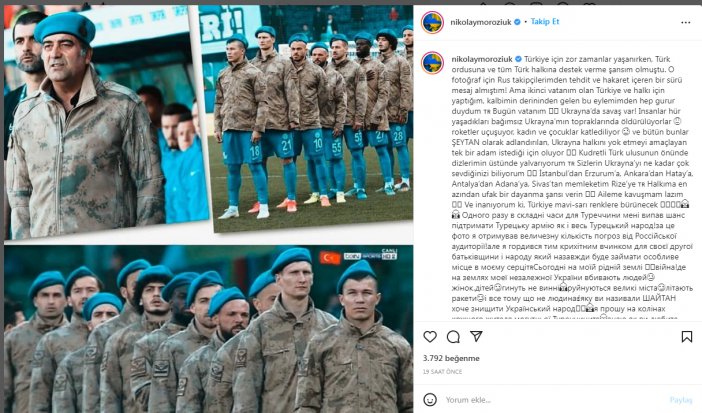Share the post with the paper plane icon
Screen dimensions: 702x413
pos(476,336)
